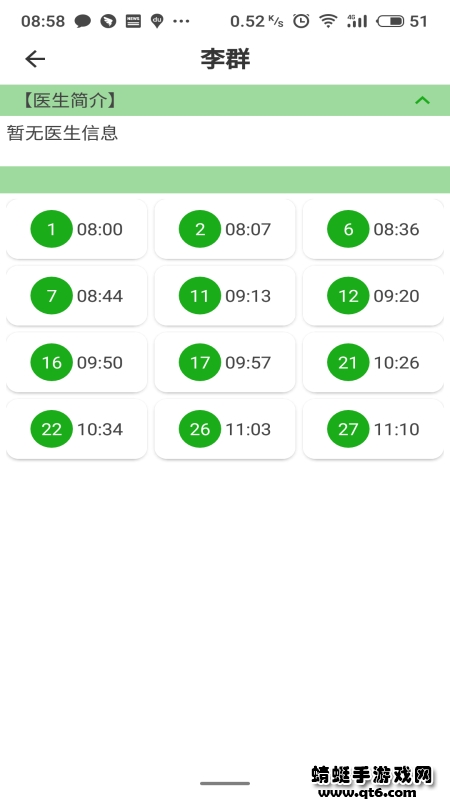450x800 pixels.
Task: Select the 09:57 slot numbered 17
Action: click(x=225, y=363)
